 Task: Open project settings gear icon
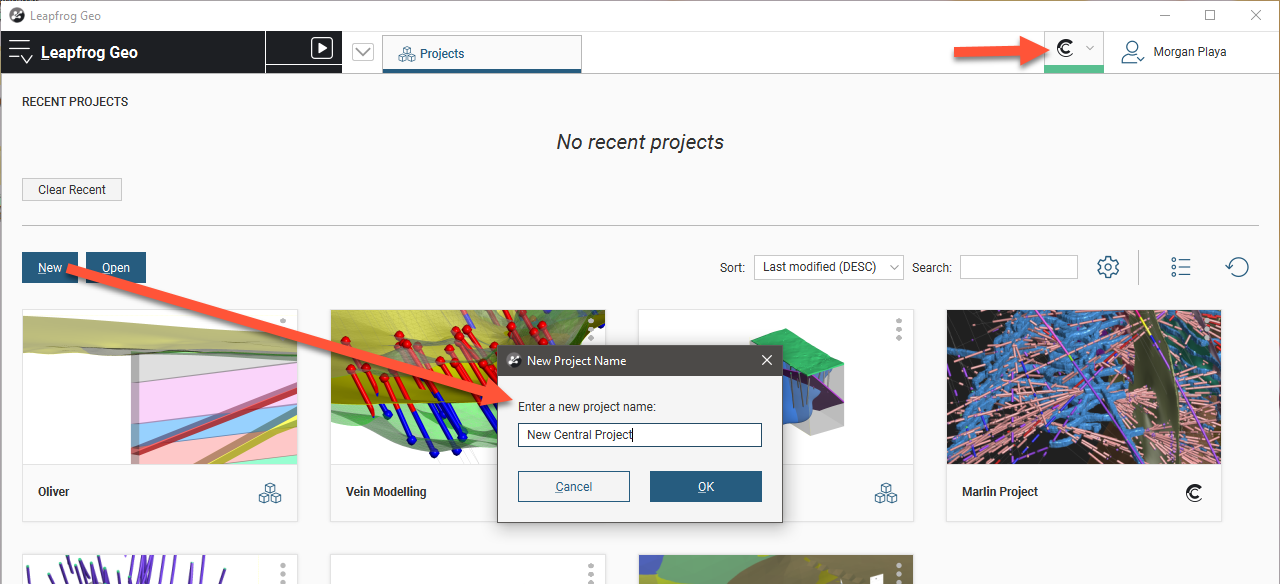point(1108,267)
